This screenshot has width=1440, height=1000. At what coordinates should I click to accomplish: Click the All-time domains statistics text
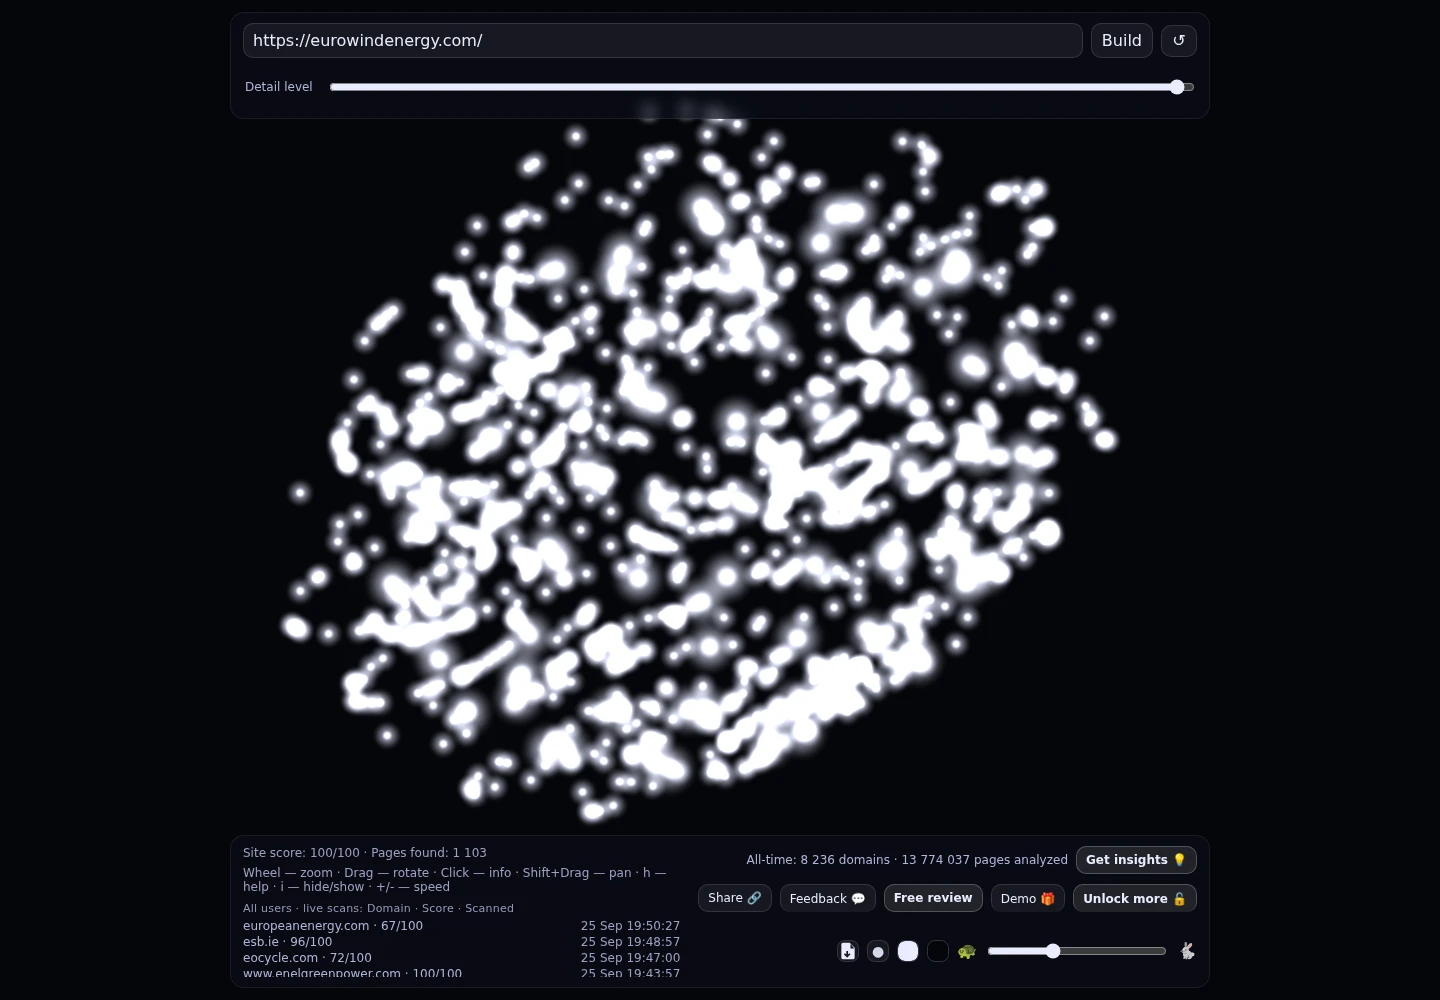[907, 860]
